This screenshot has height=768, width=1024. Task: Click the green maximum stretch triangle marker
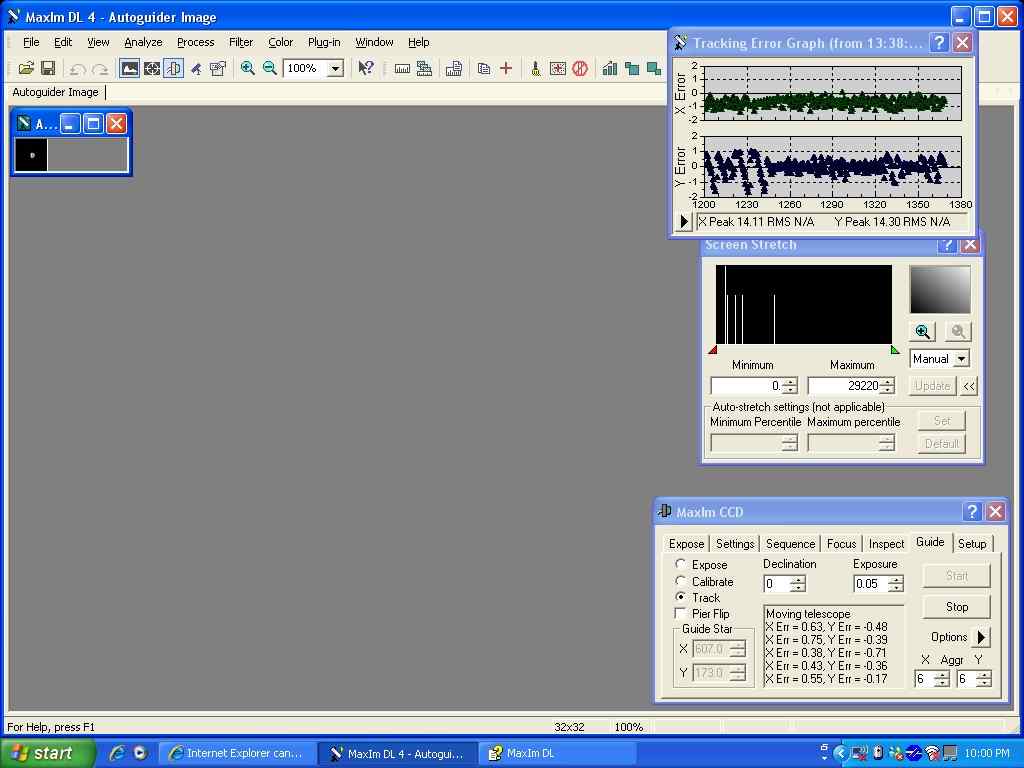pyautogui.click(x=895, y=350)
